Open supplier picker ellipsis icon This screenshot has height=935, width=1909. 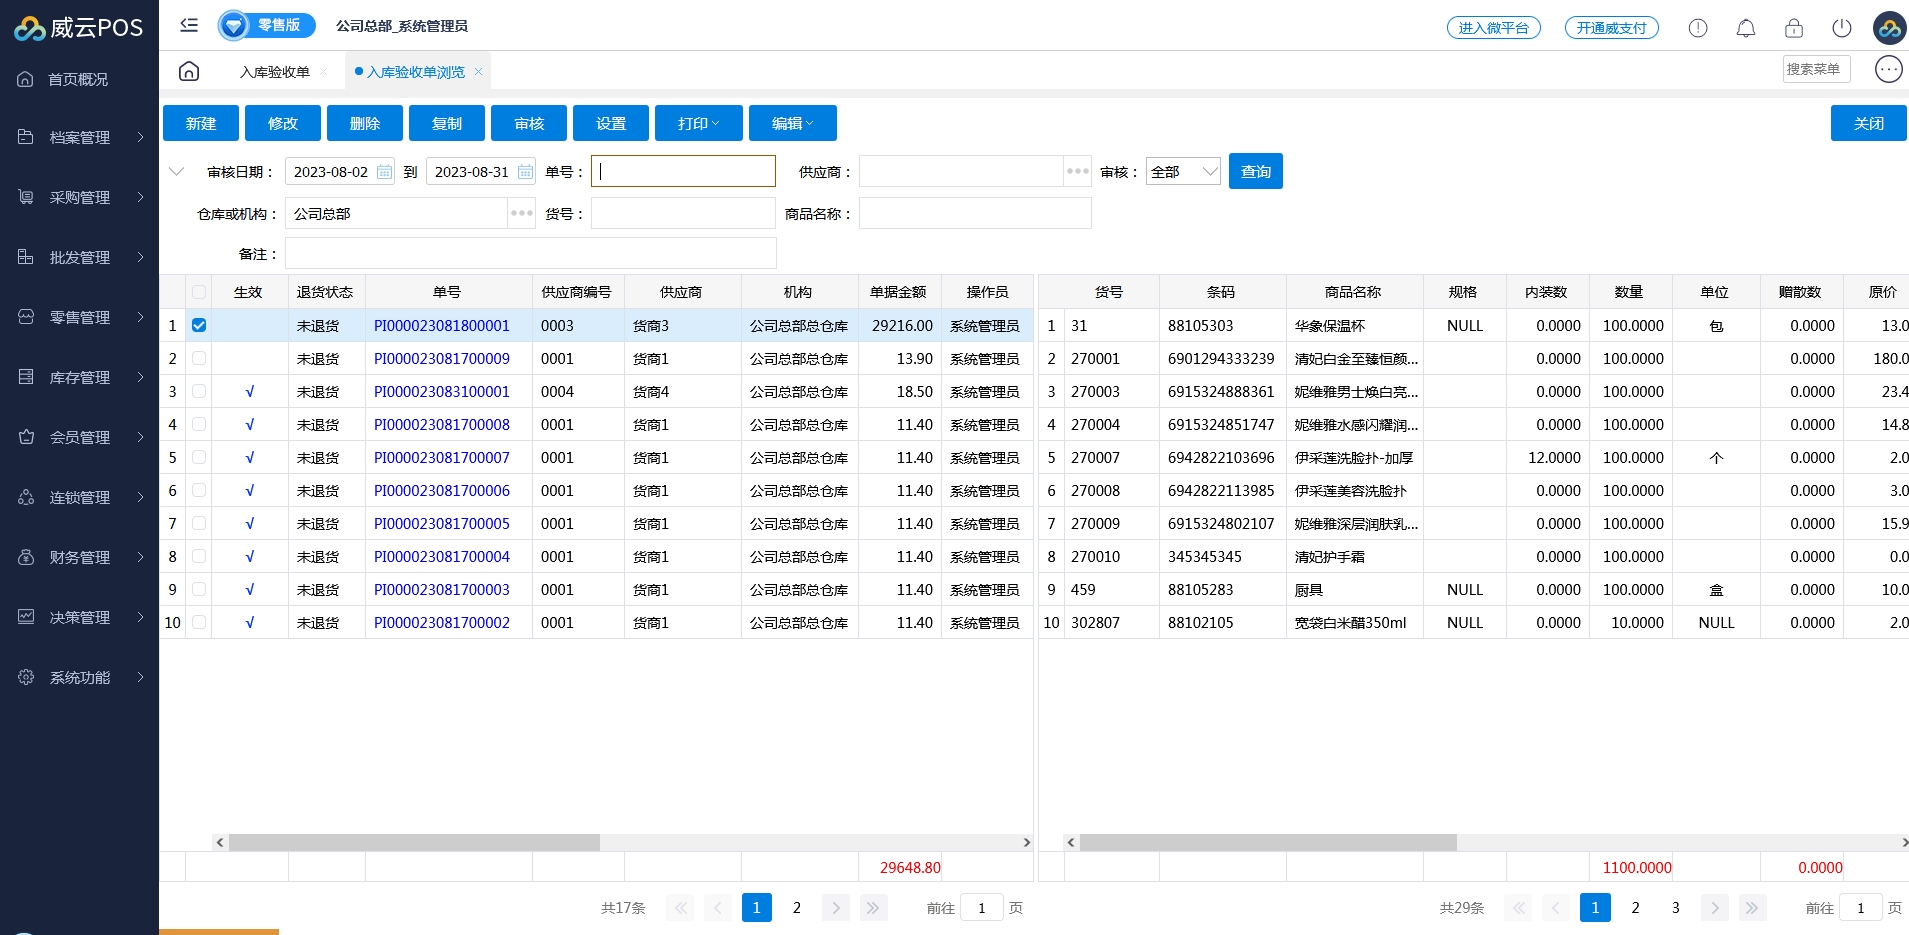[x=1077, y=172]
